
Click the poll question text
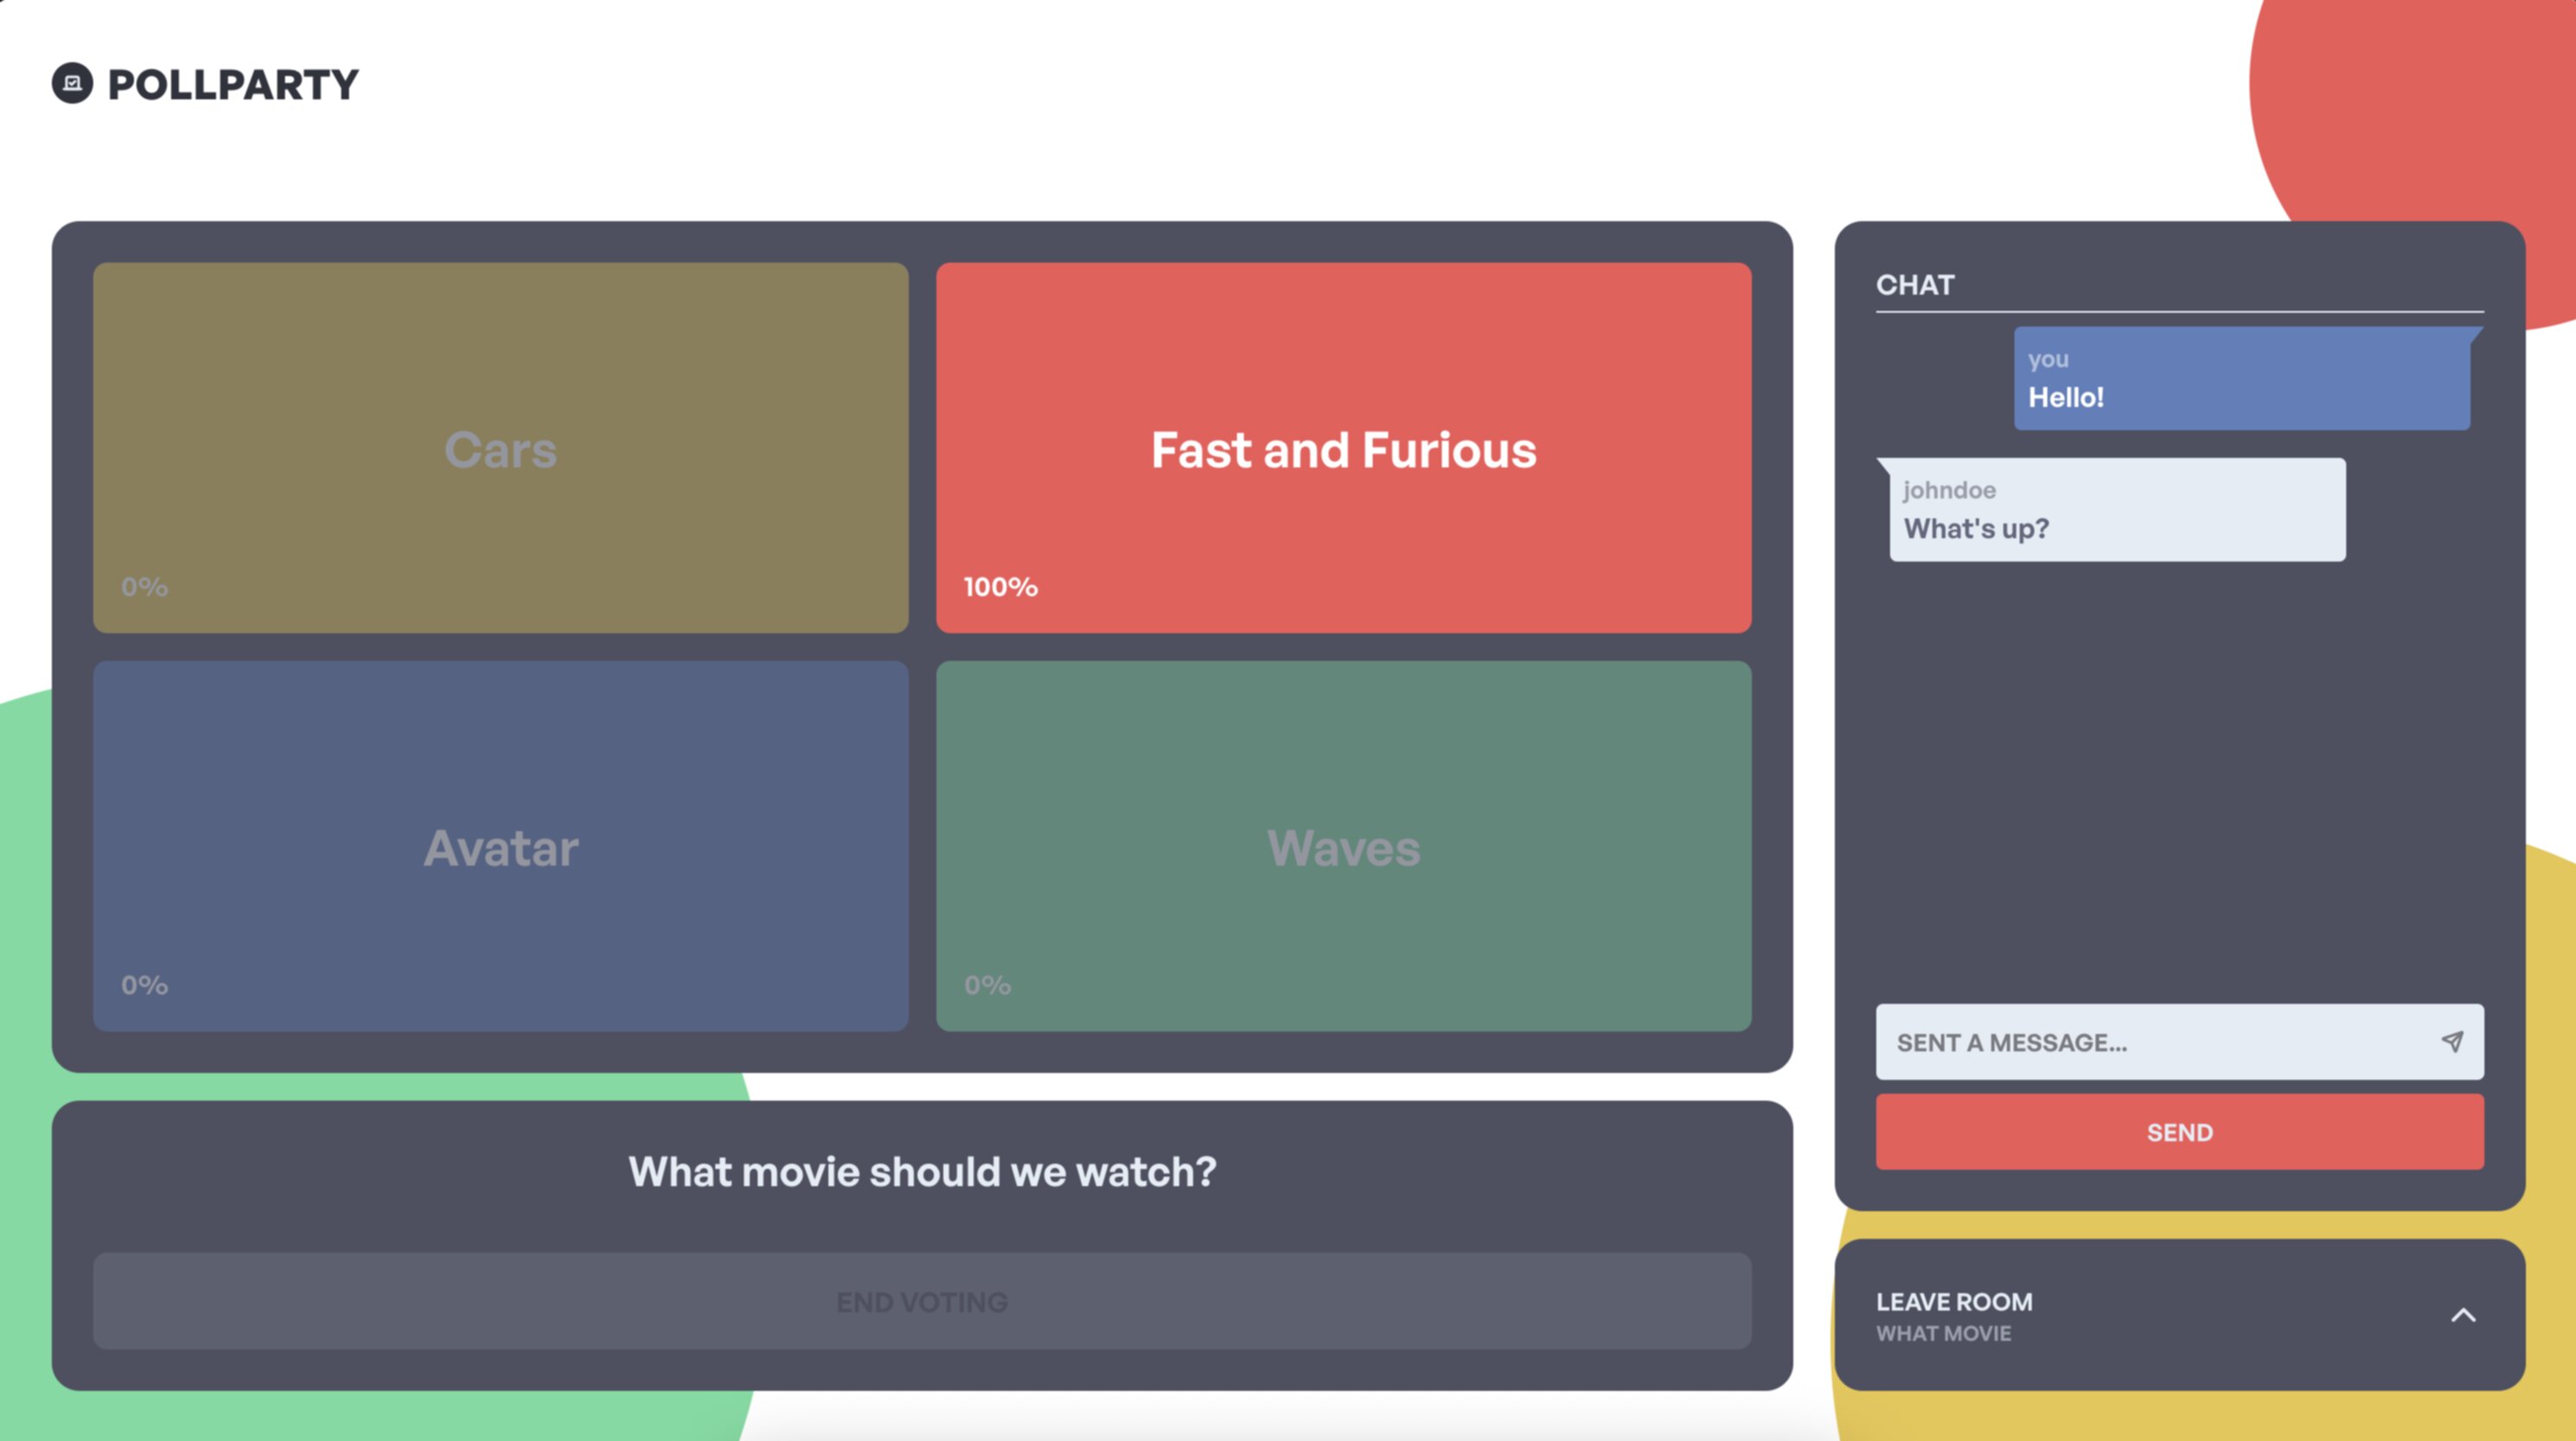(x=921, y=1172)
